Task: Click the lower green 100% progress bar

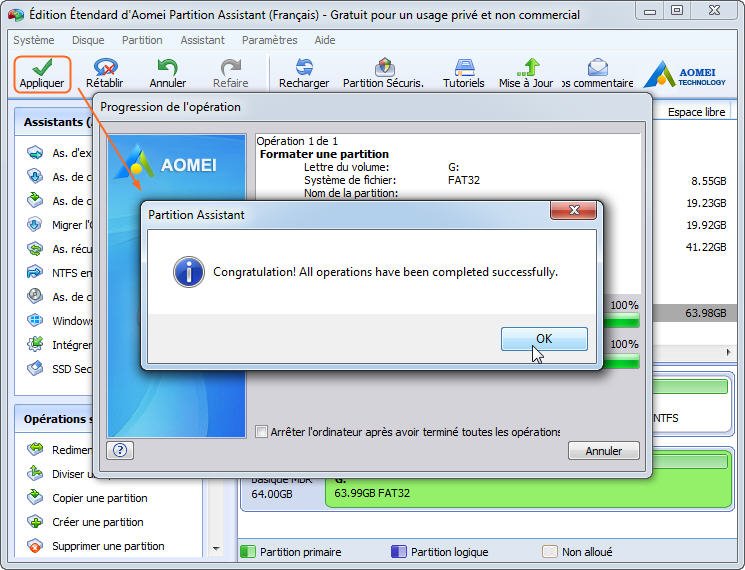Action: 621,362
